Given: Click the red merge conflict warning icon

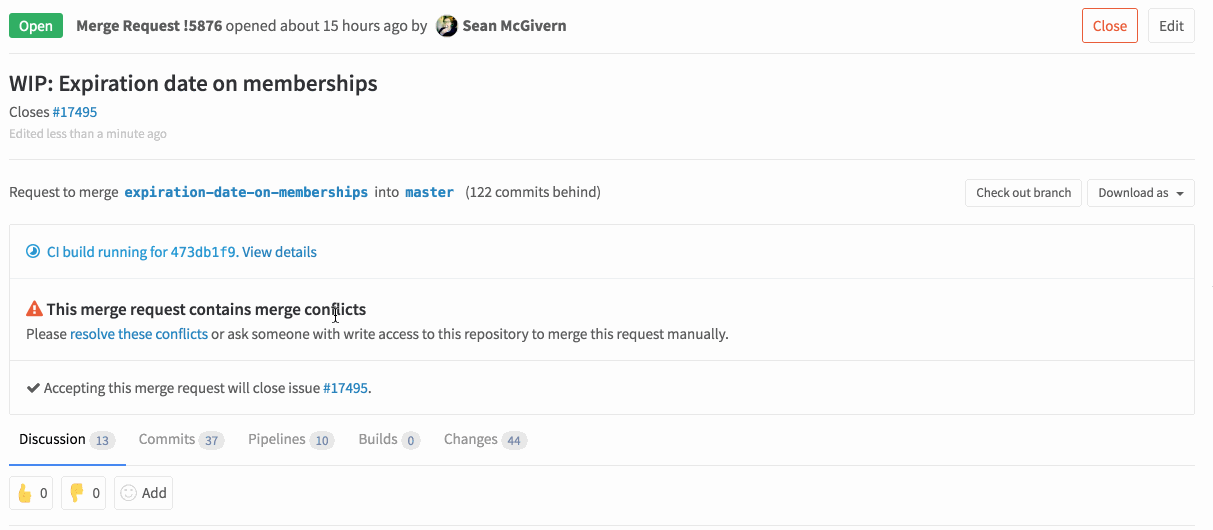Looking at the screenshot, I should (x=34, y=309).
